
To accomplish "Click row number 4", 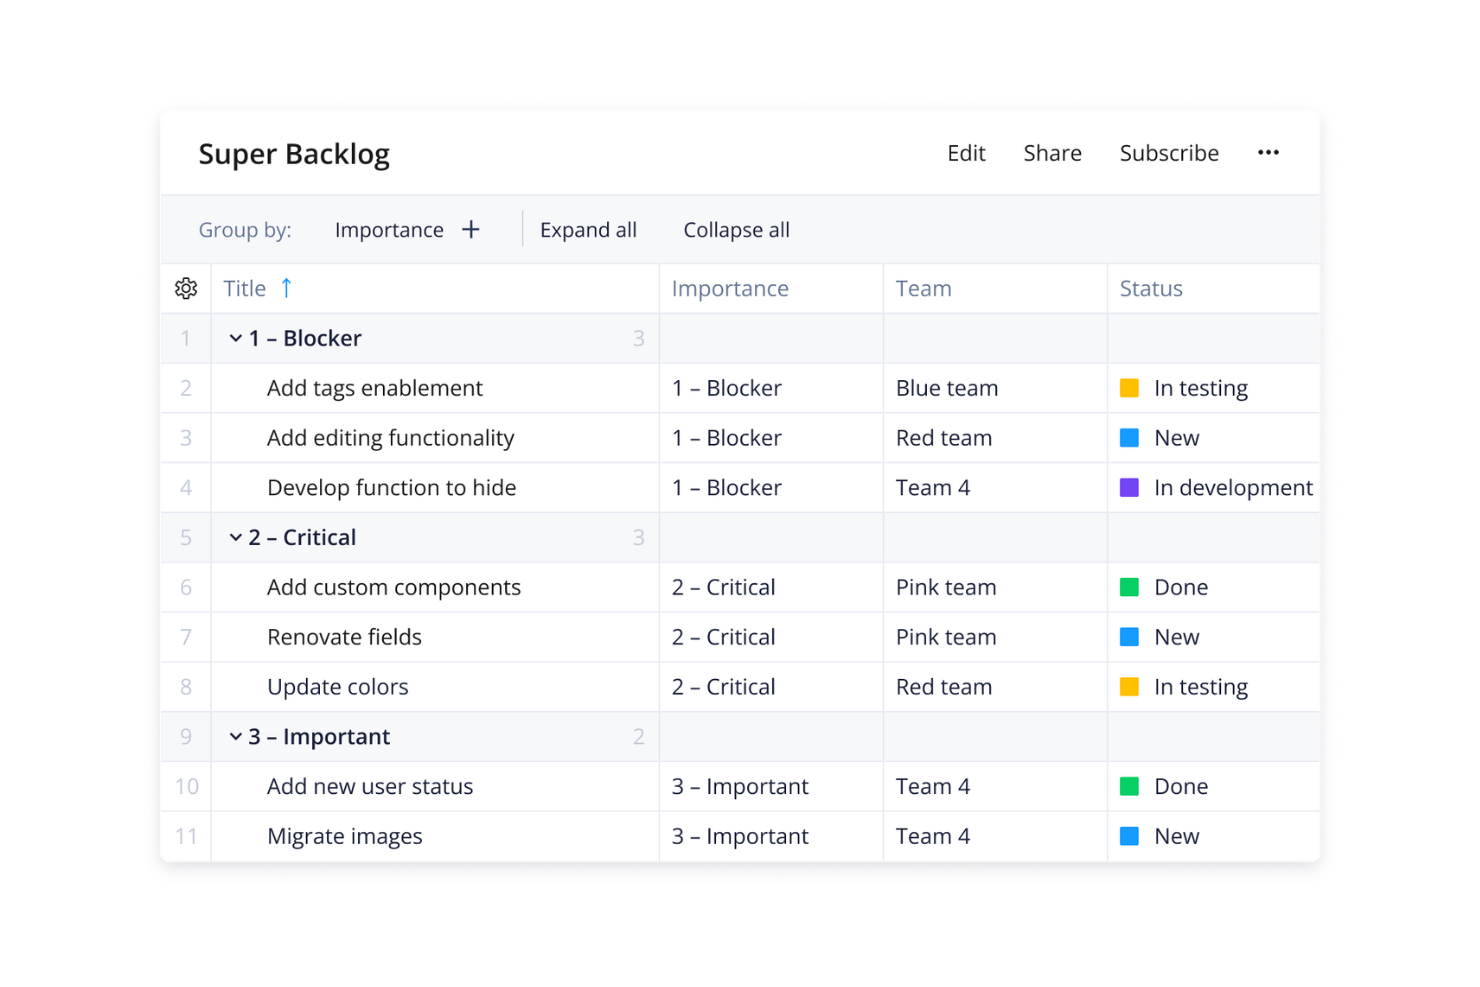I will (x=186, y=487).
